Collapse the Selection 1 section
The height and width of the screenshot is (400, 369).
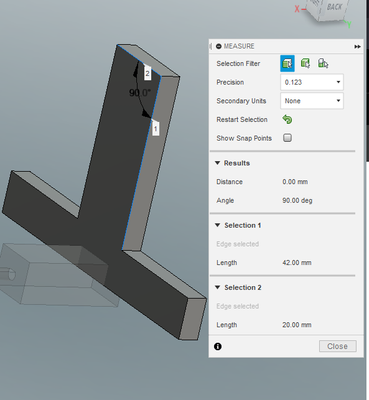click(x=218, y=225)
